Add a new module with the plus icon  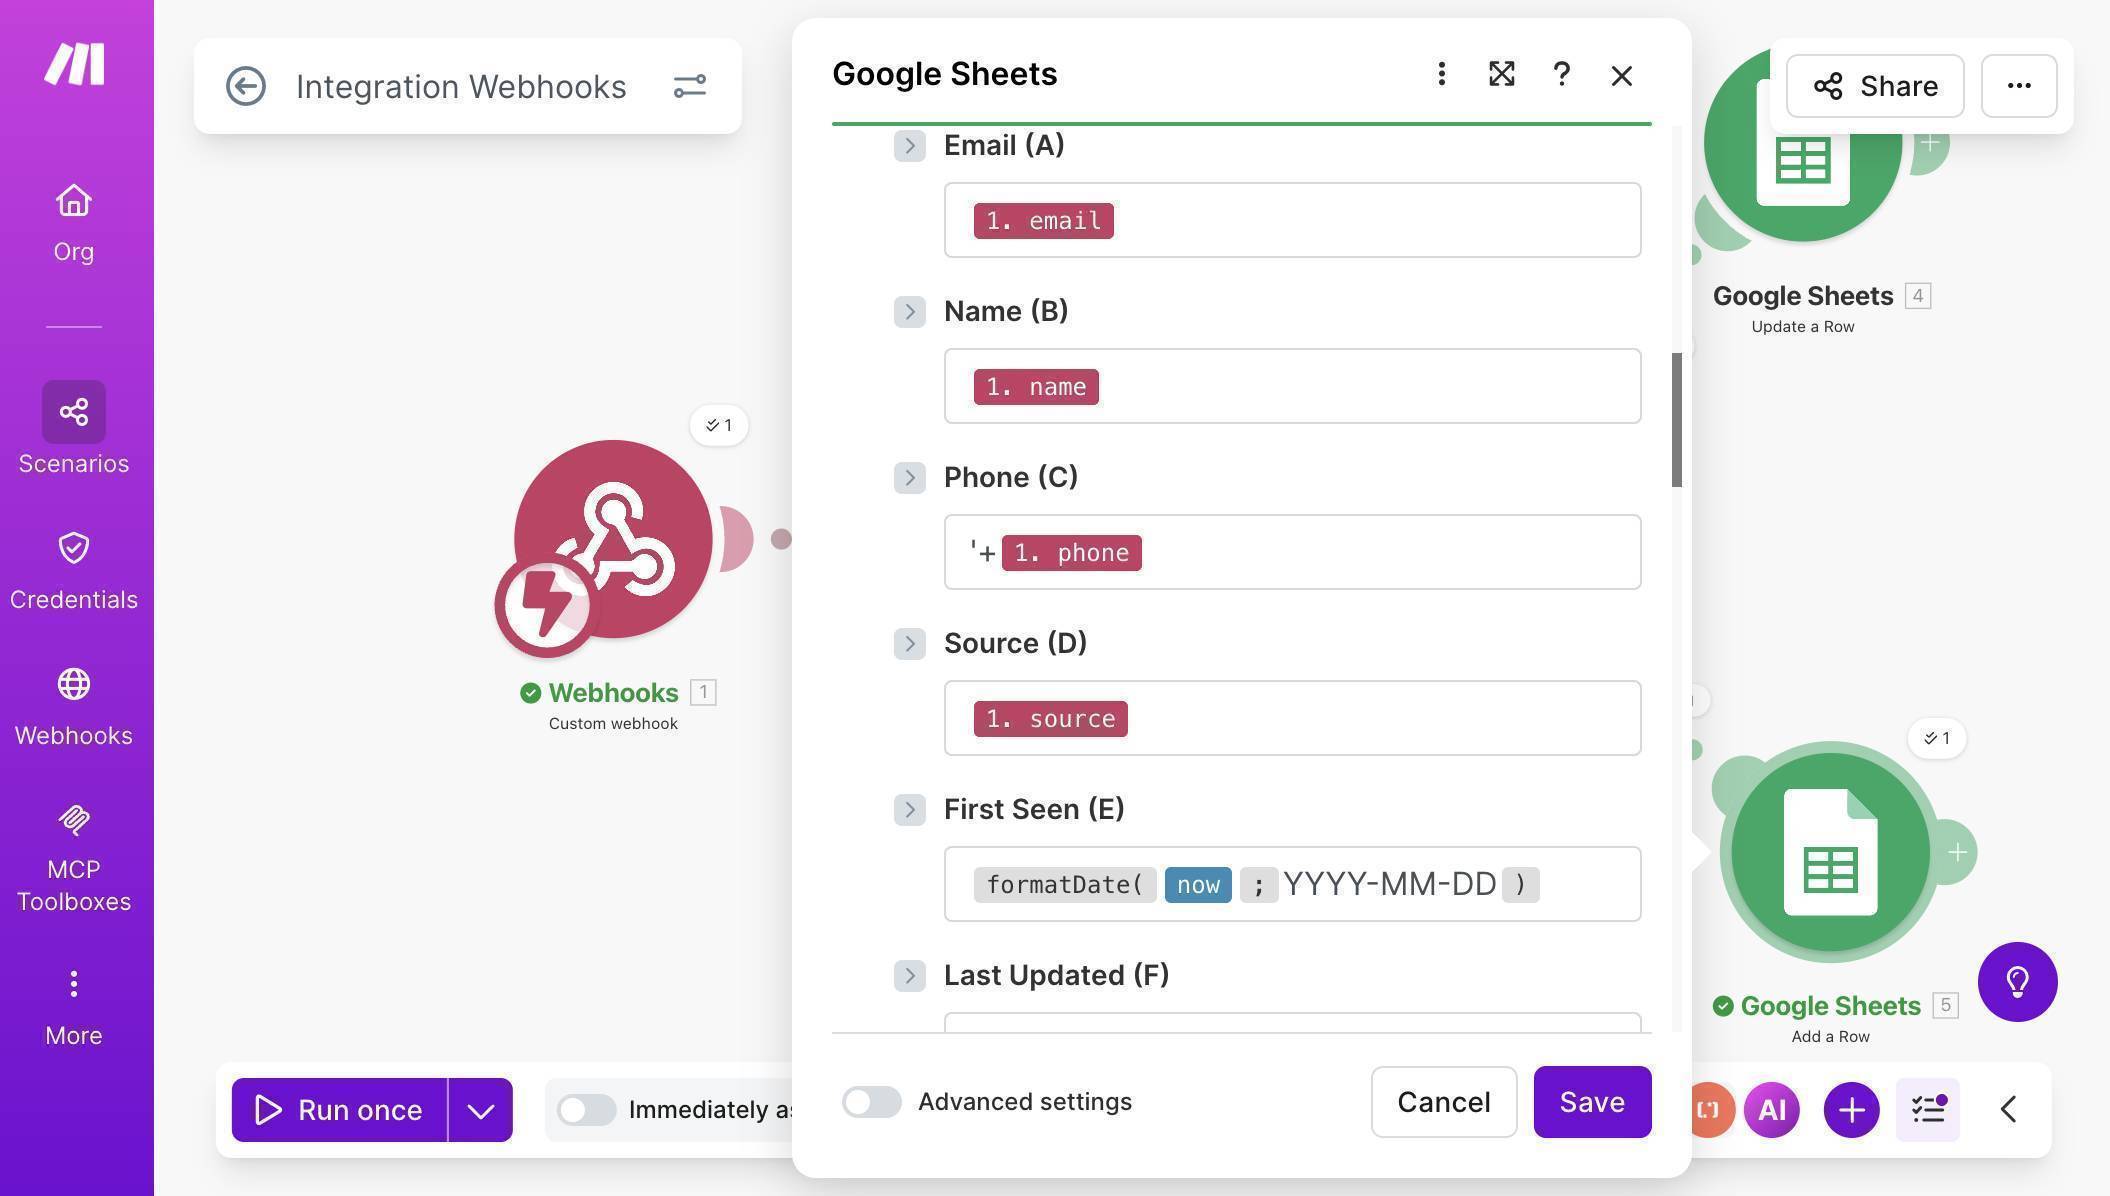coord(1850,1109)
